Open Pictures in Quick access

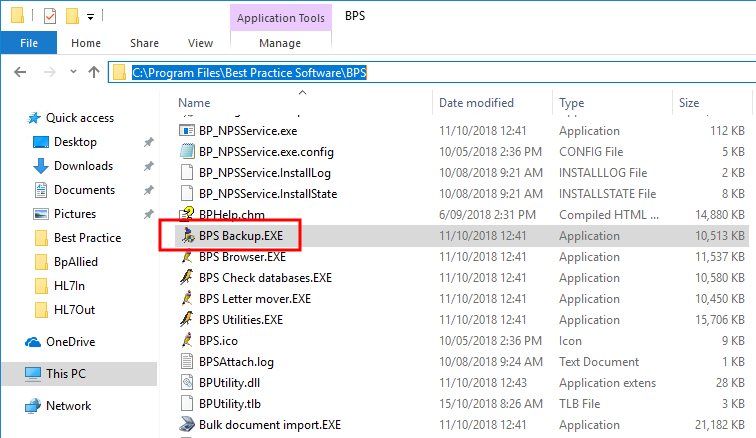(75, 214)
